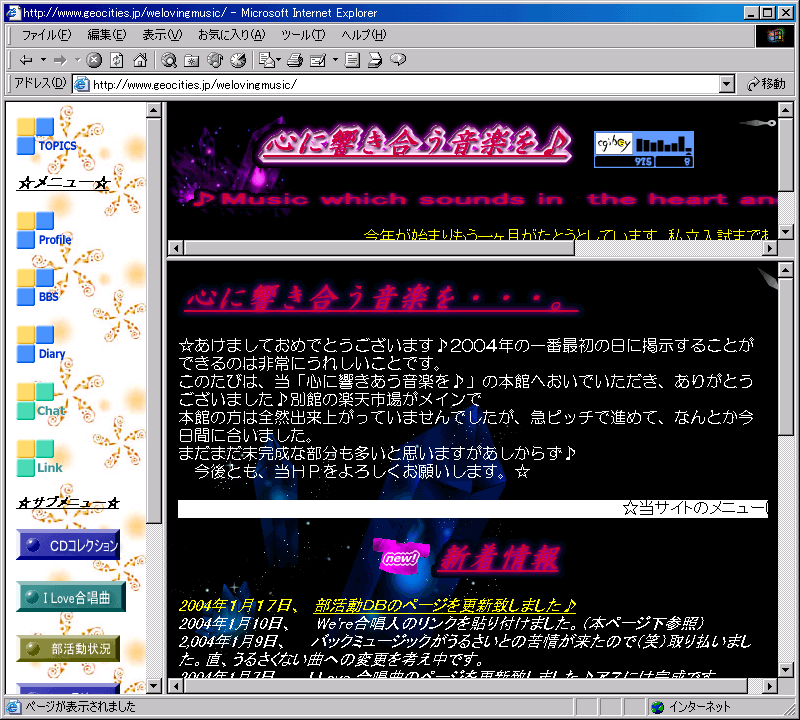Viewport: 800px width, 720px height.
Task: Open the address bar URL dropdown
Action: tap(727, 84)
